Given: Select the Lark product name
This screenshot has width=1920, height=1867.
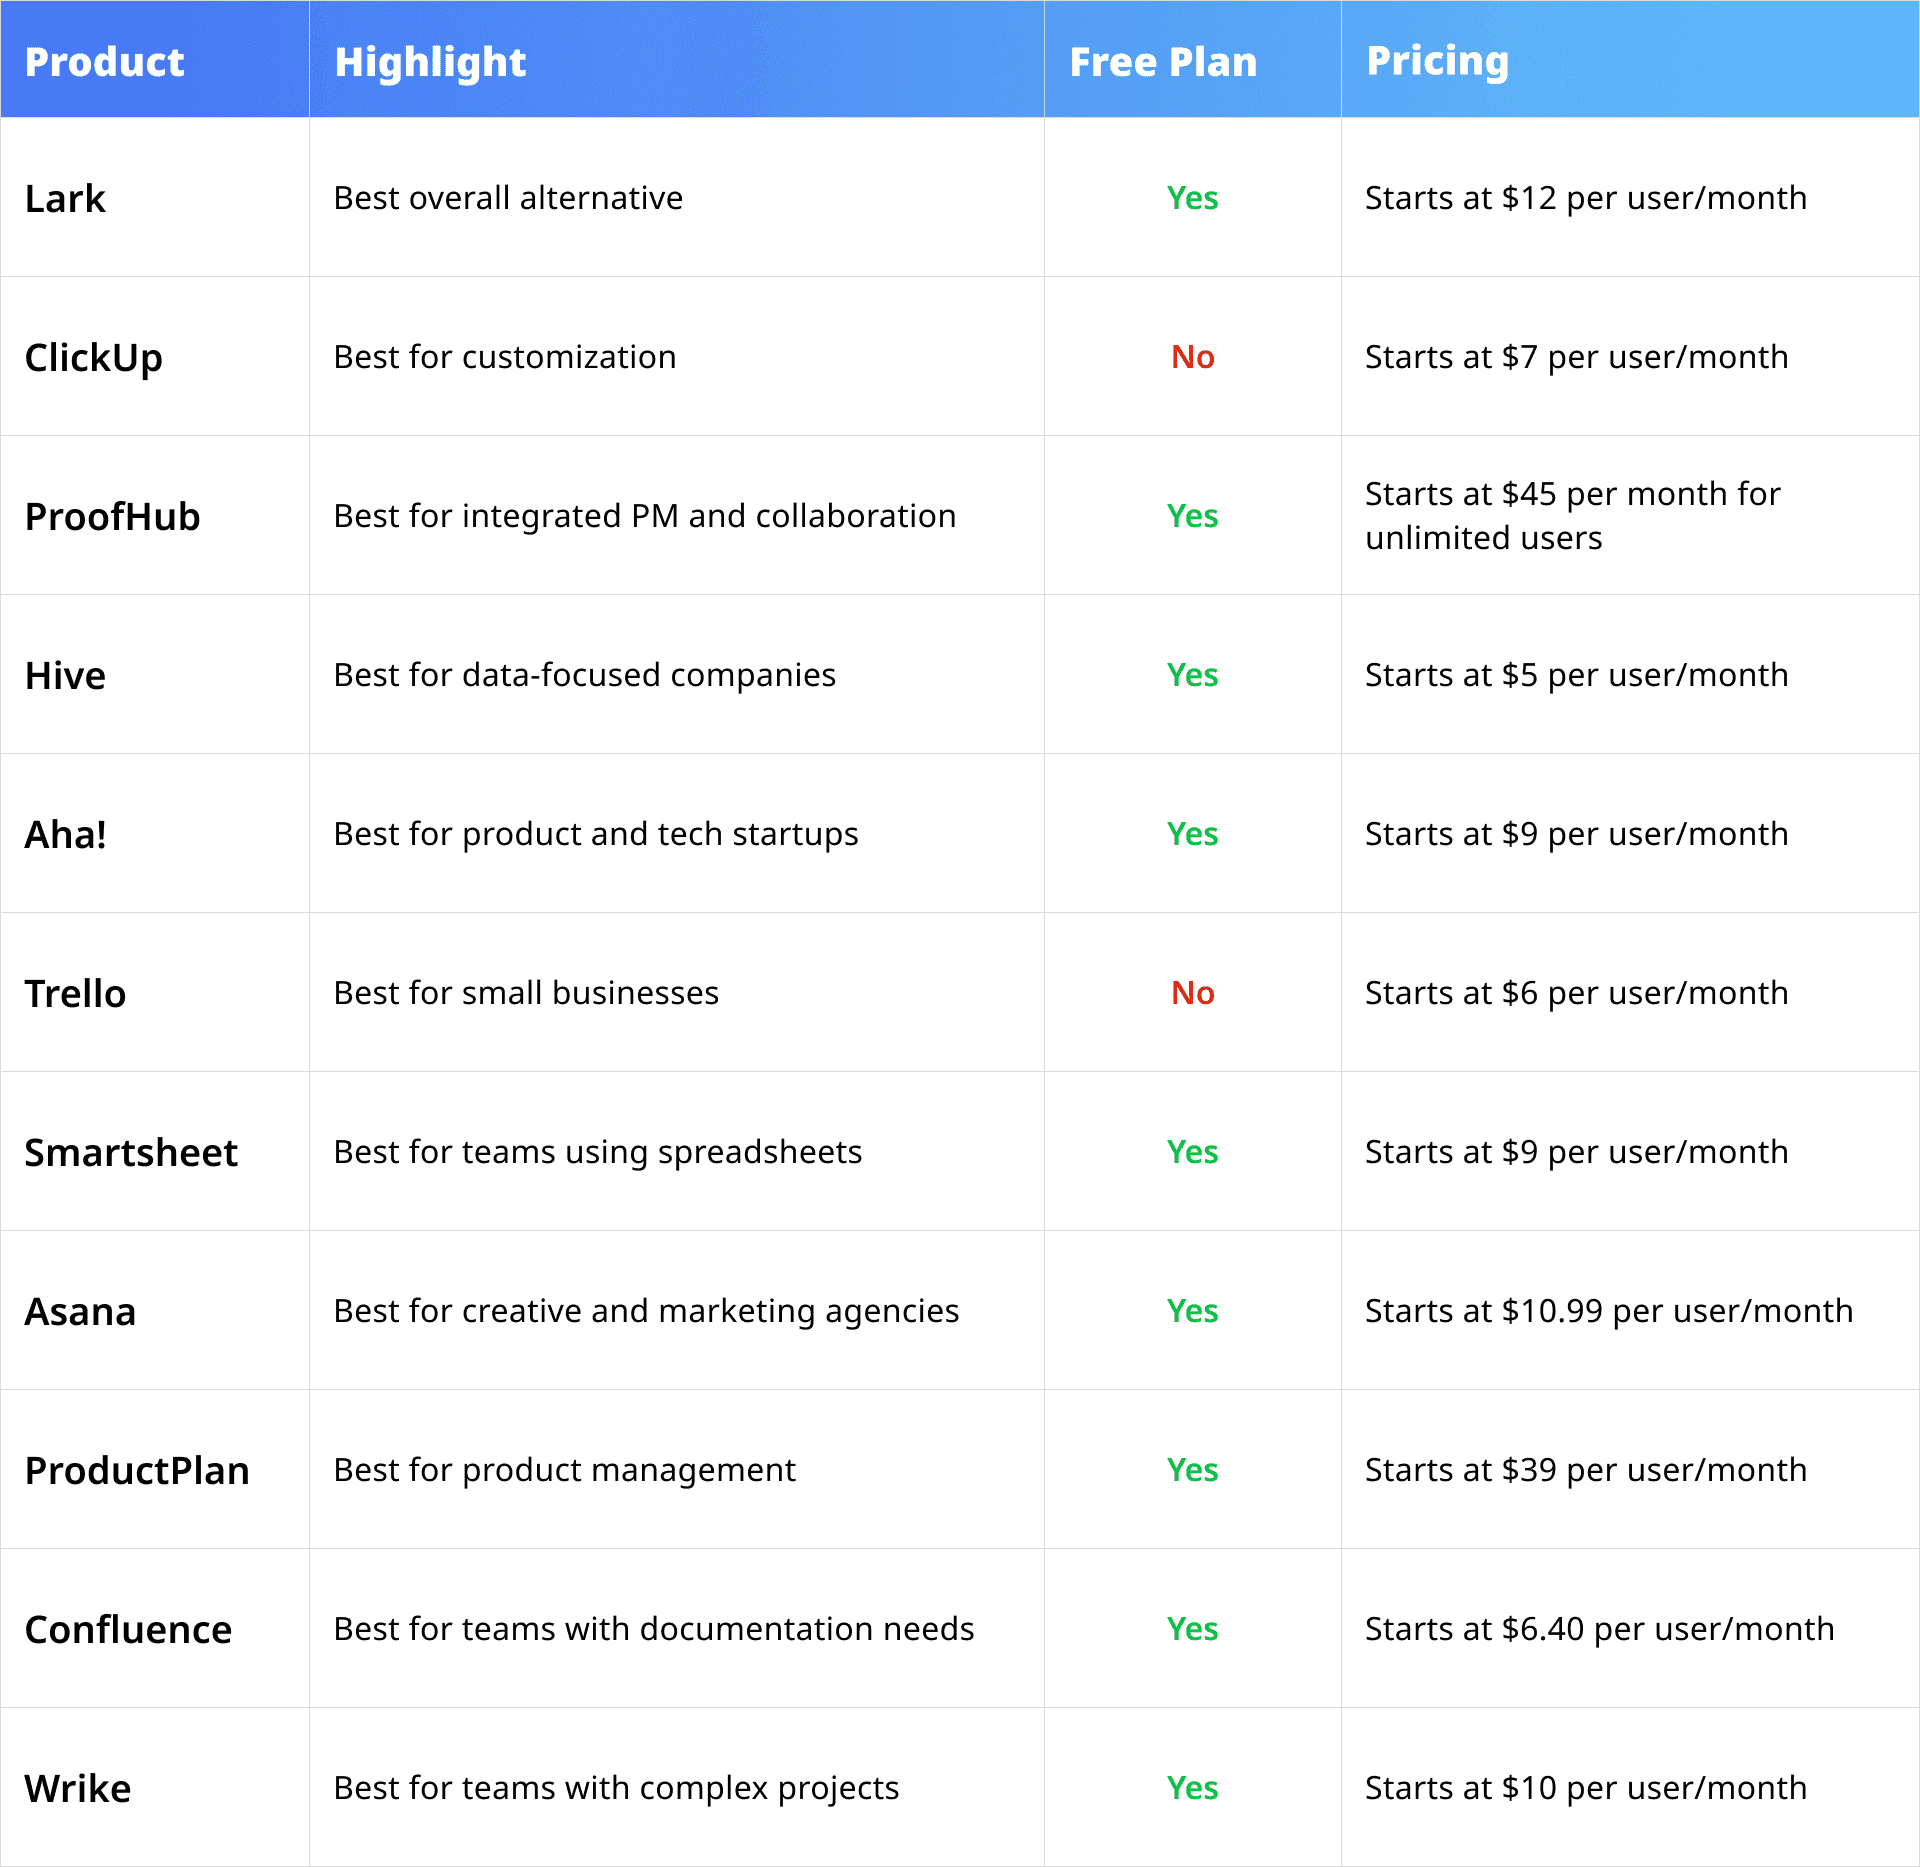Looking at the screenshot, I should point(65,198).
